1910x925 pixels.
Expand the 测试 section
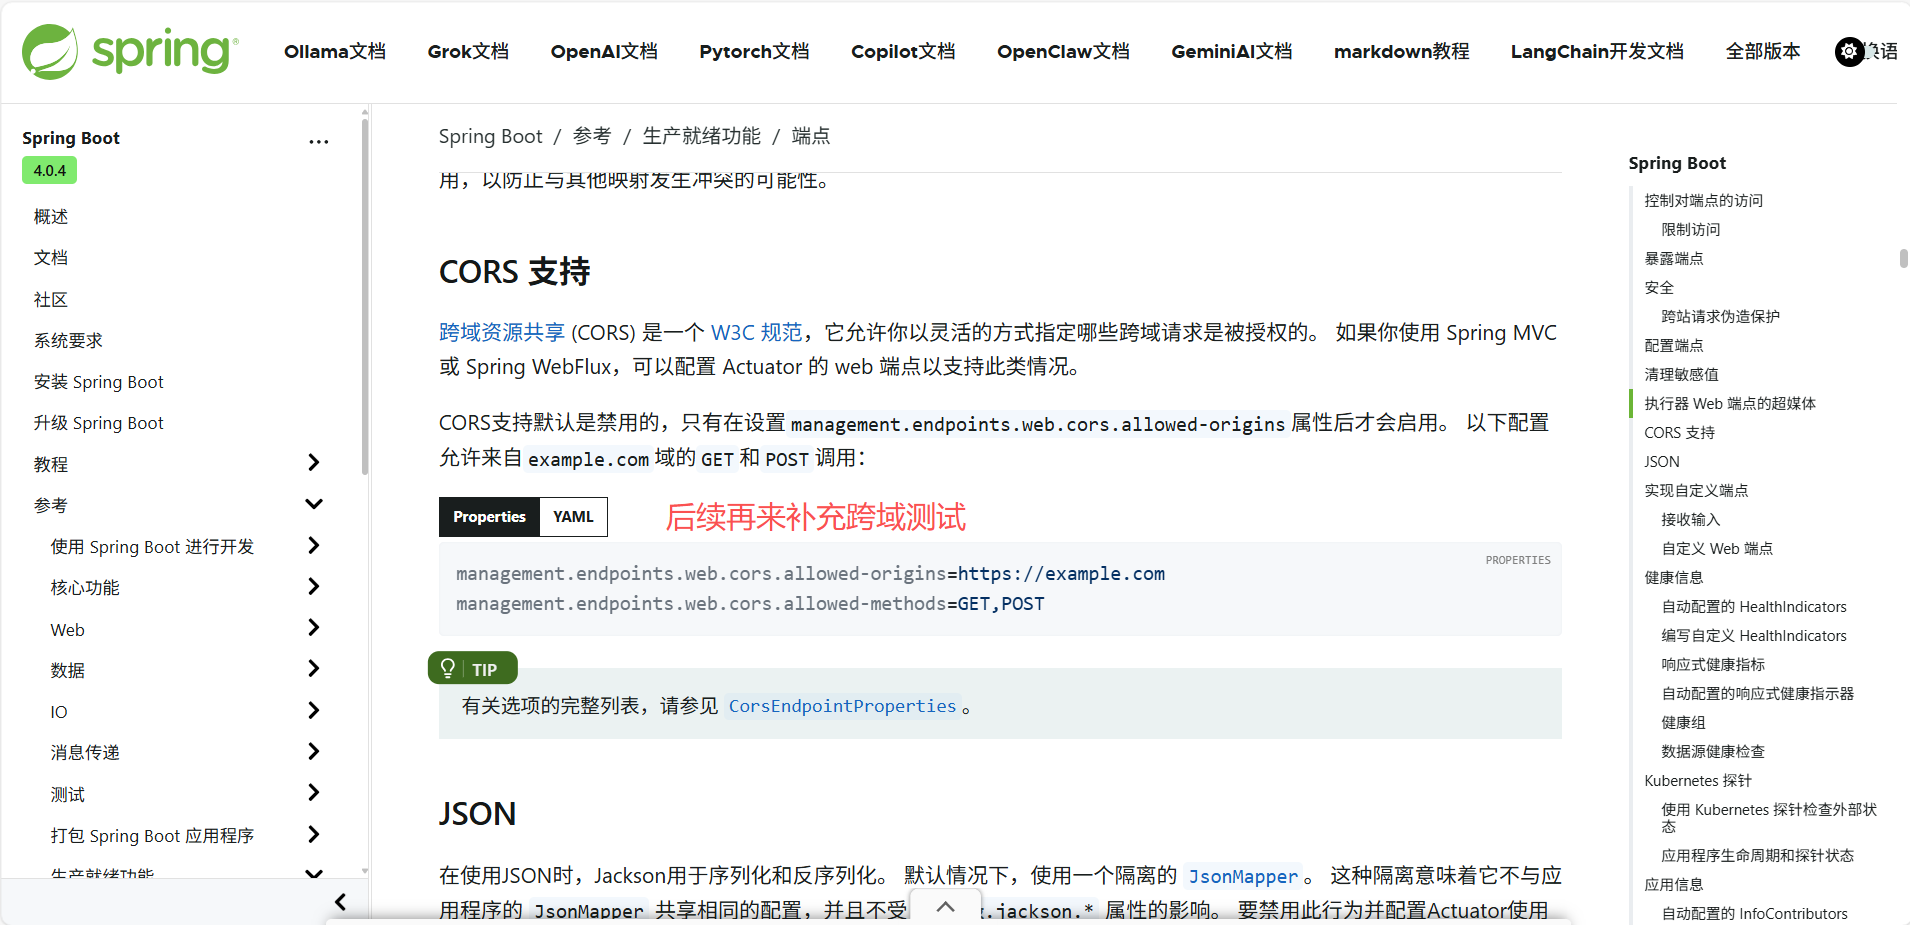(314, 792)
